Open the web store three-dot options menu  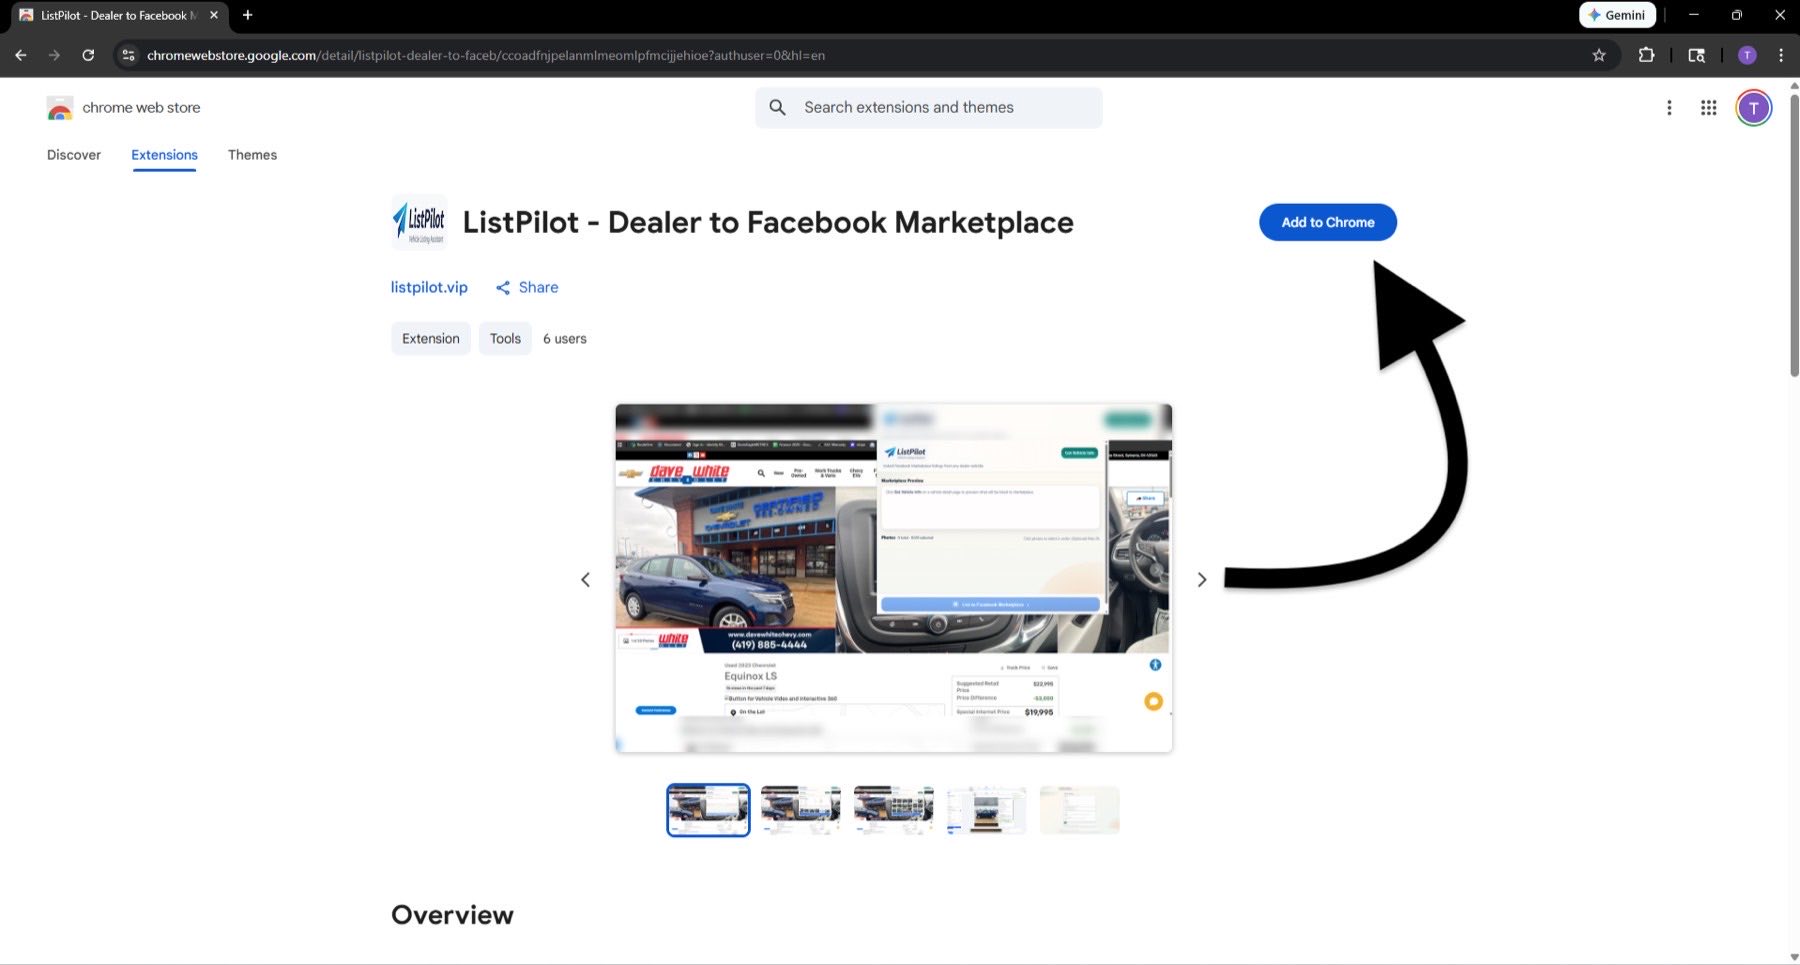coord(1668,107)
